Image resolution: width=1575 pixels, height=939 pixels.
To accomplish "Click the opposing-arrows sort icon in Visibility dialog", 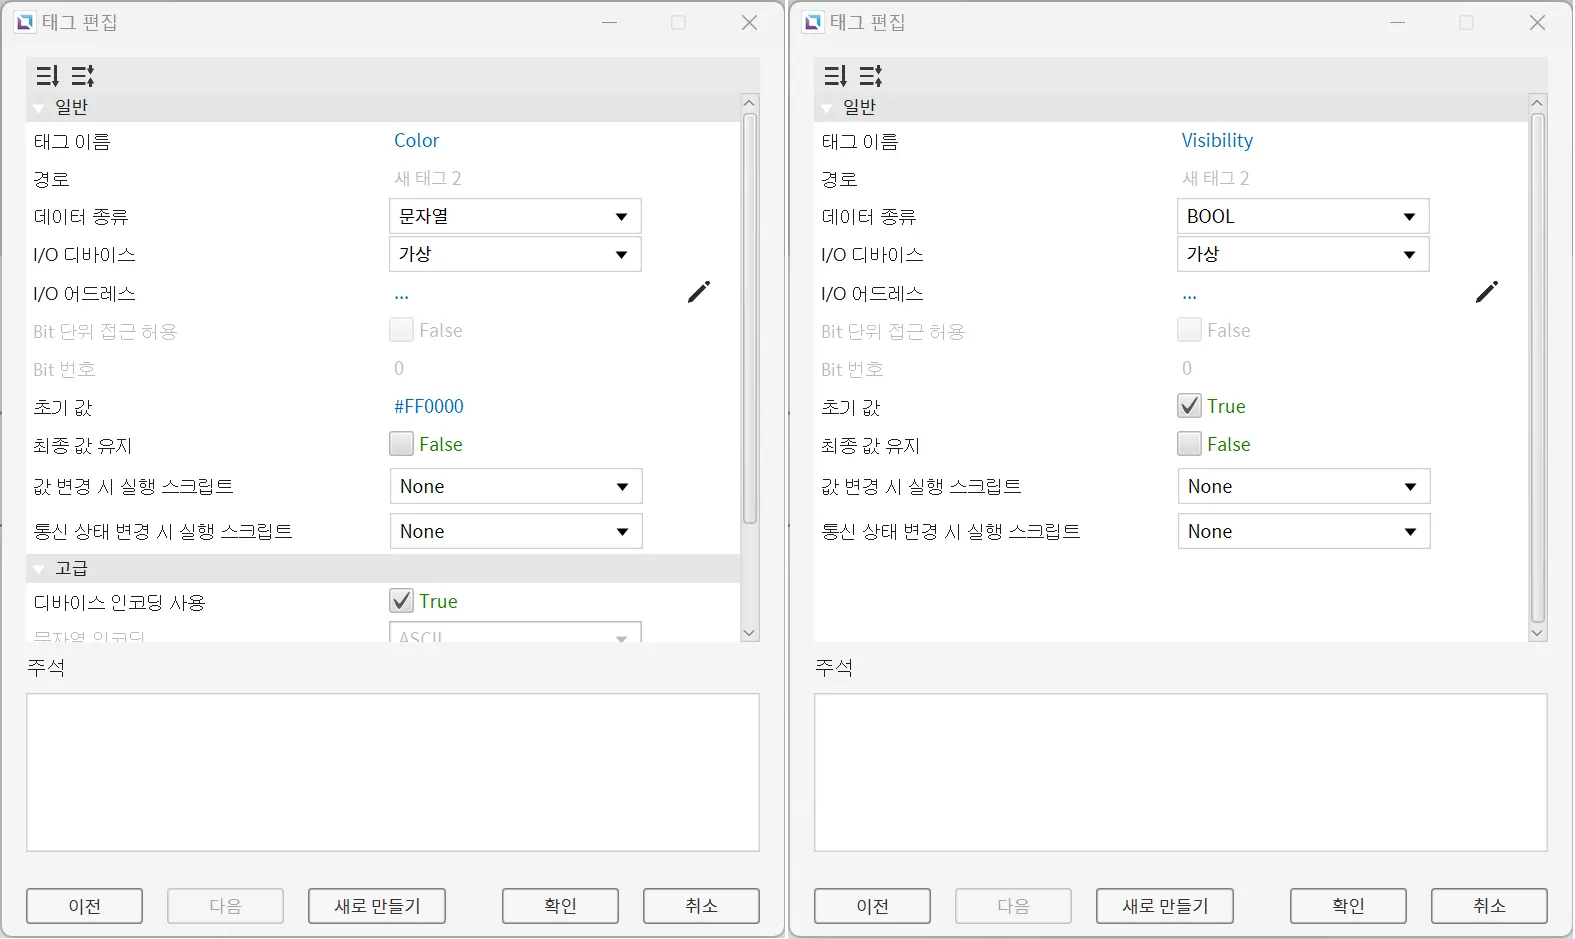I will tap(871, 76).
